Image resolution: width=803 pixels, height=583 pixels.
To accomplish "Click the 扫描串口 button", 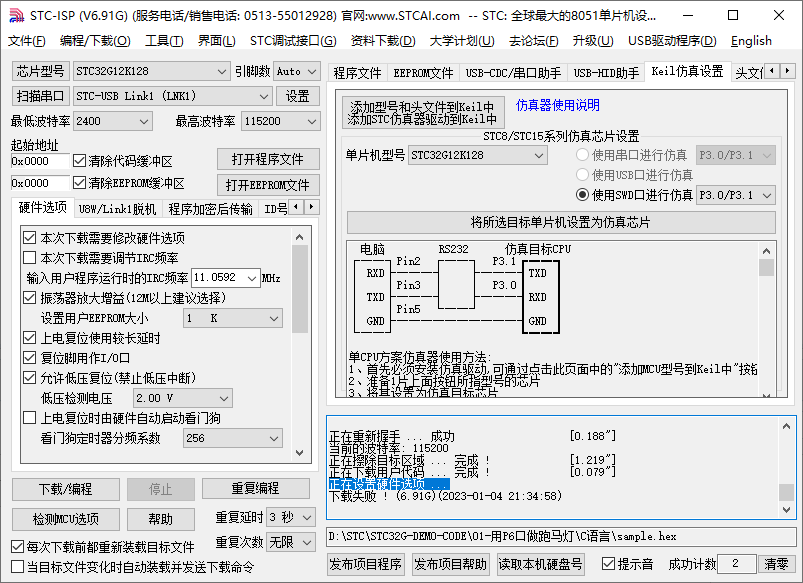I will point(40,96).
